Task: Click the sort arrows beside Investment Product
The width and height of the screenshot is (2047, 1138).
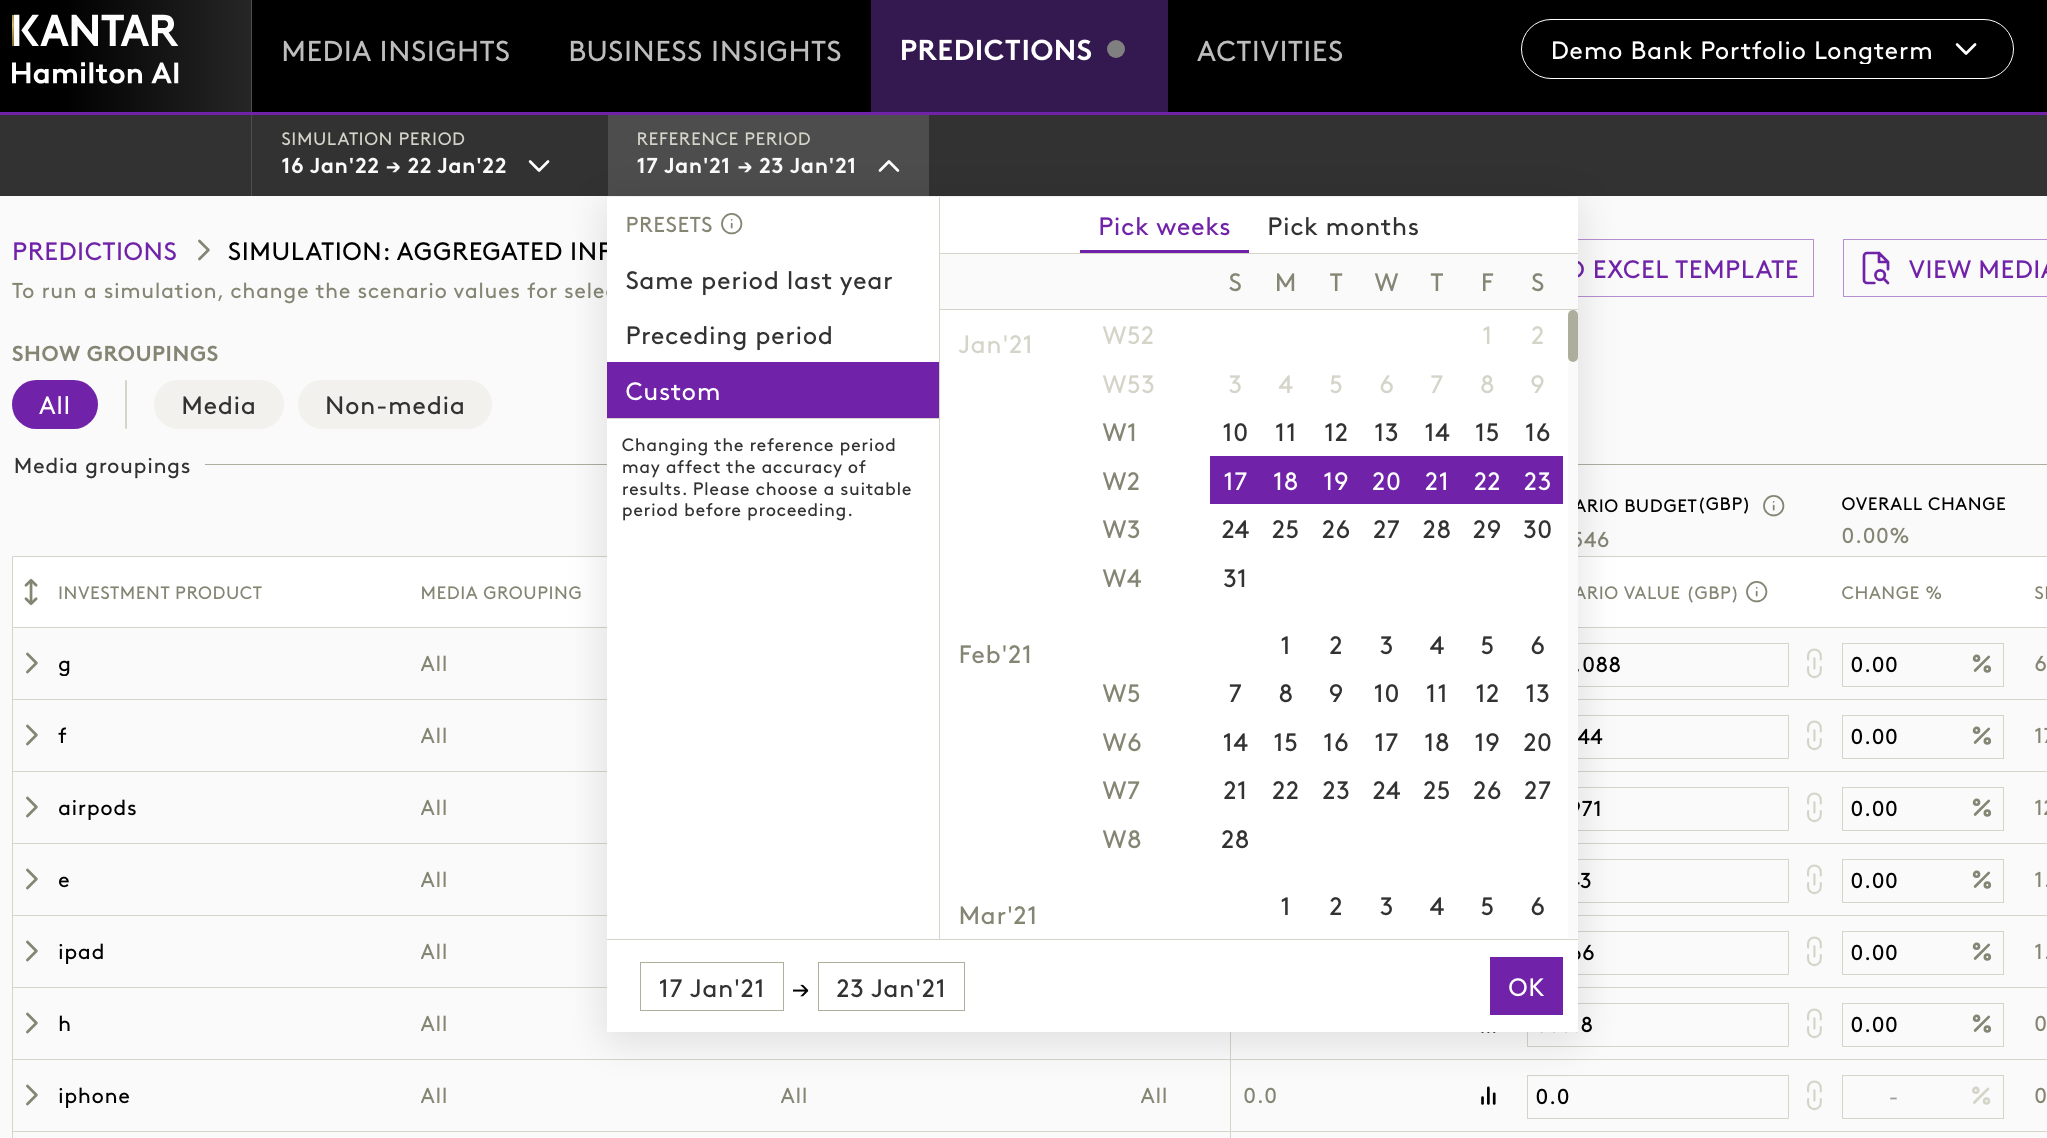Action: click(31, 592)
